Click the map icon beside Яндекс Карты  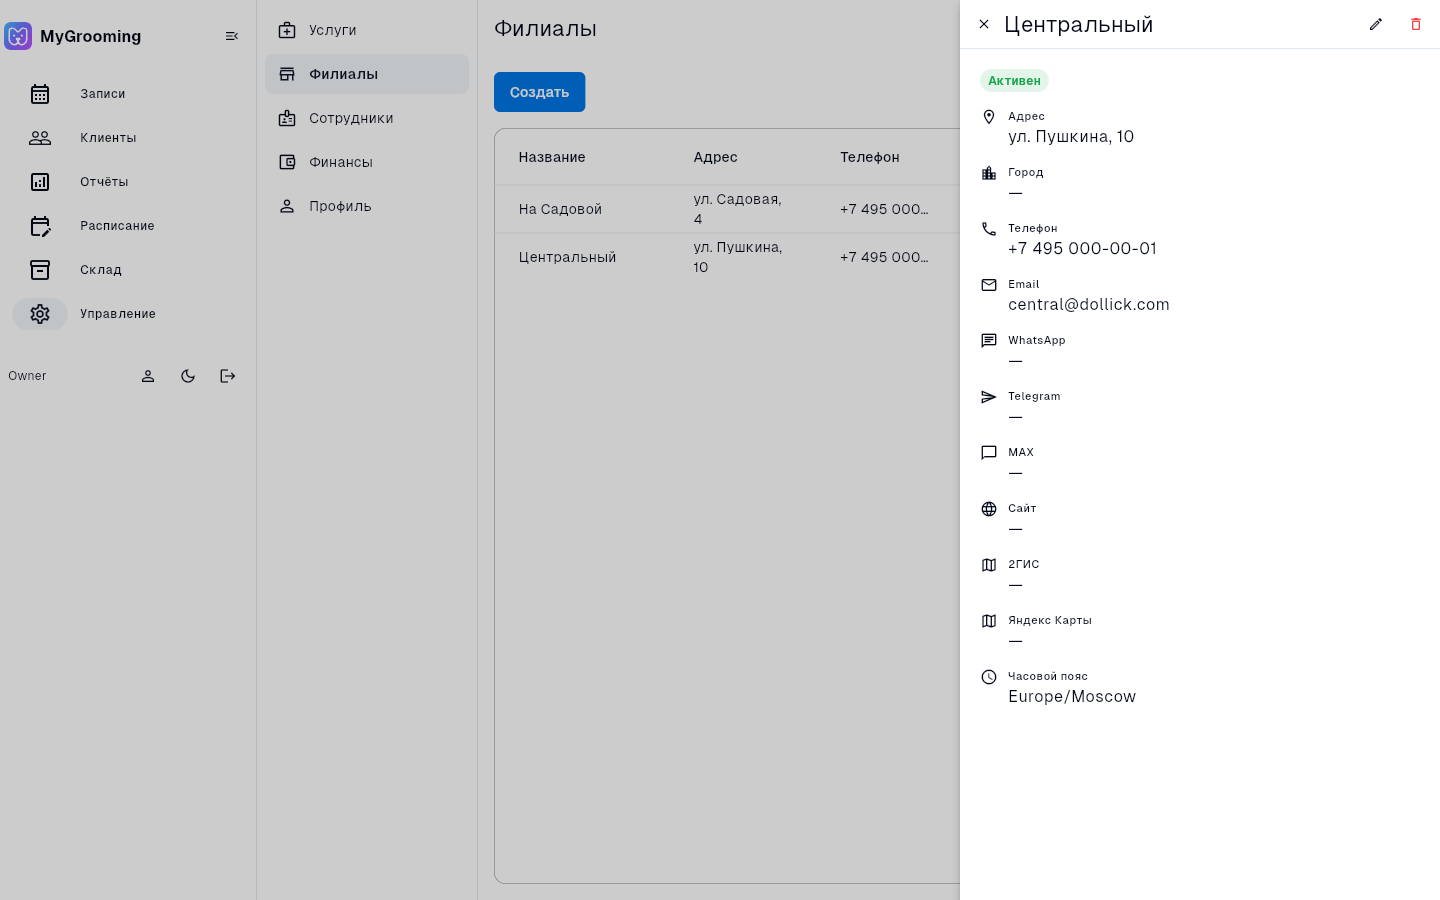(989, 621)
